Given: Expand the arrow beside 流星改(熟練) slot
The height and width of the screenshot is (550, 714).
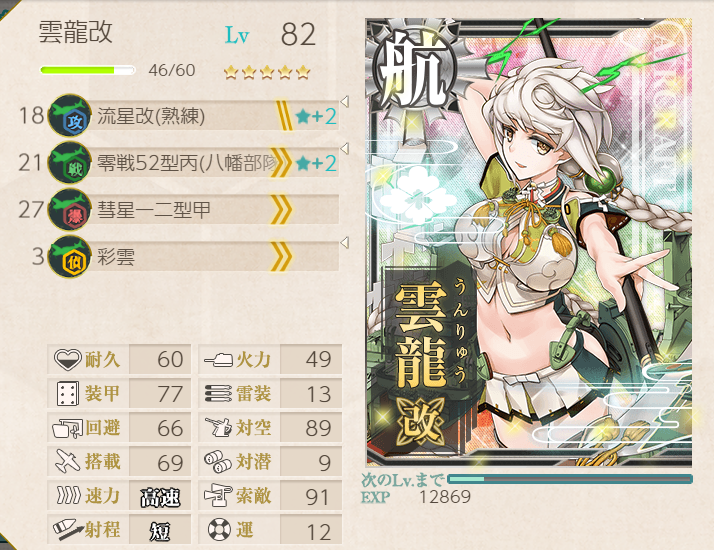Looking at the screenshot, I should point(345,102).
